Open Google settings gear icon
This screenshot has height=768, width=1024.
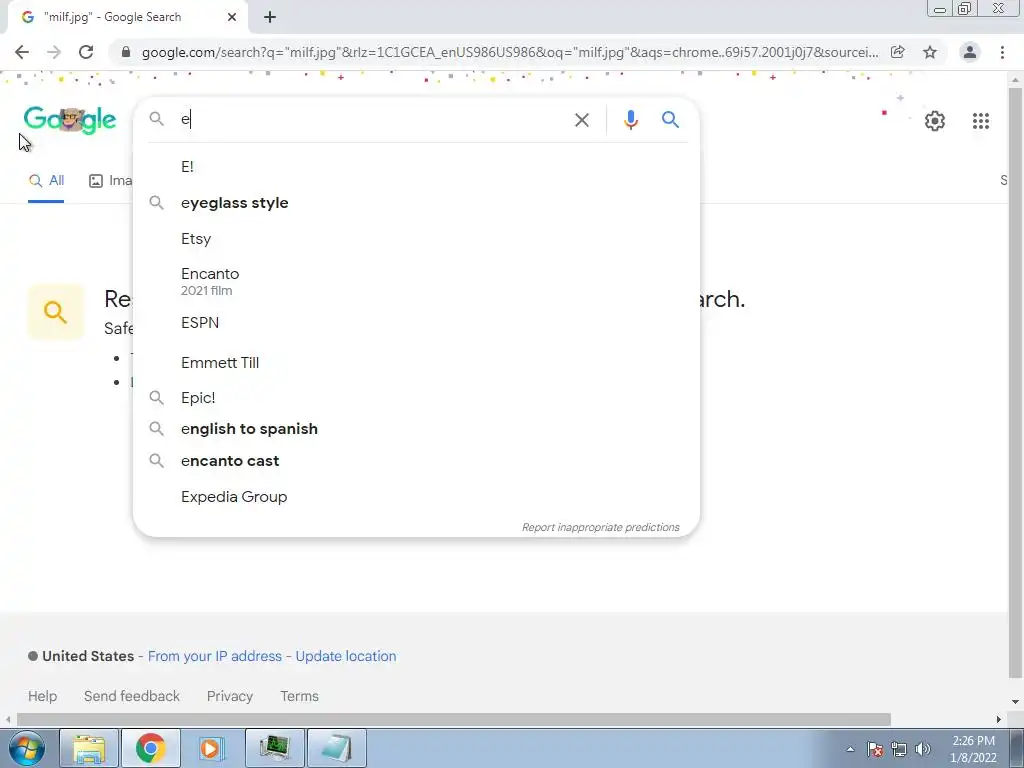(935, 121)
